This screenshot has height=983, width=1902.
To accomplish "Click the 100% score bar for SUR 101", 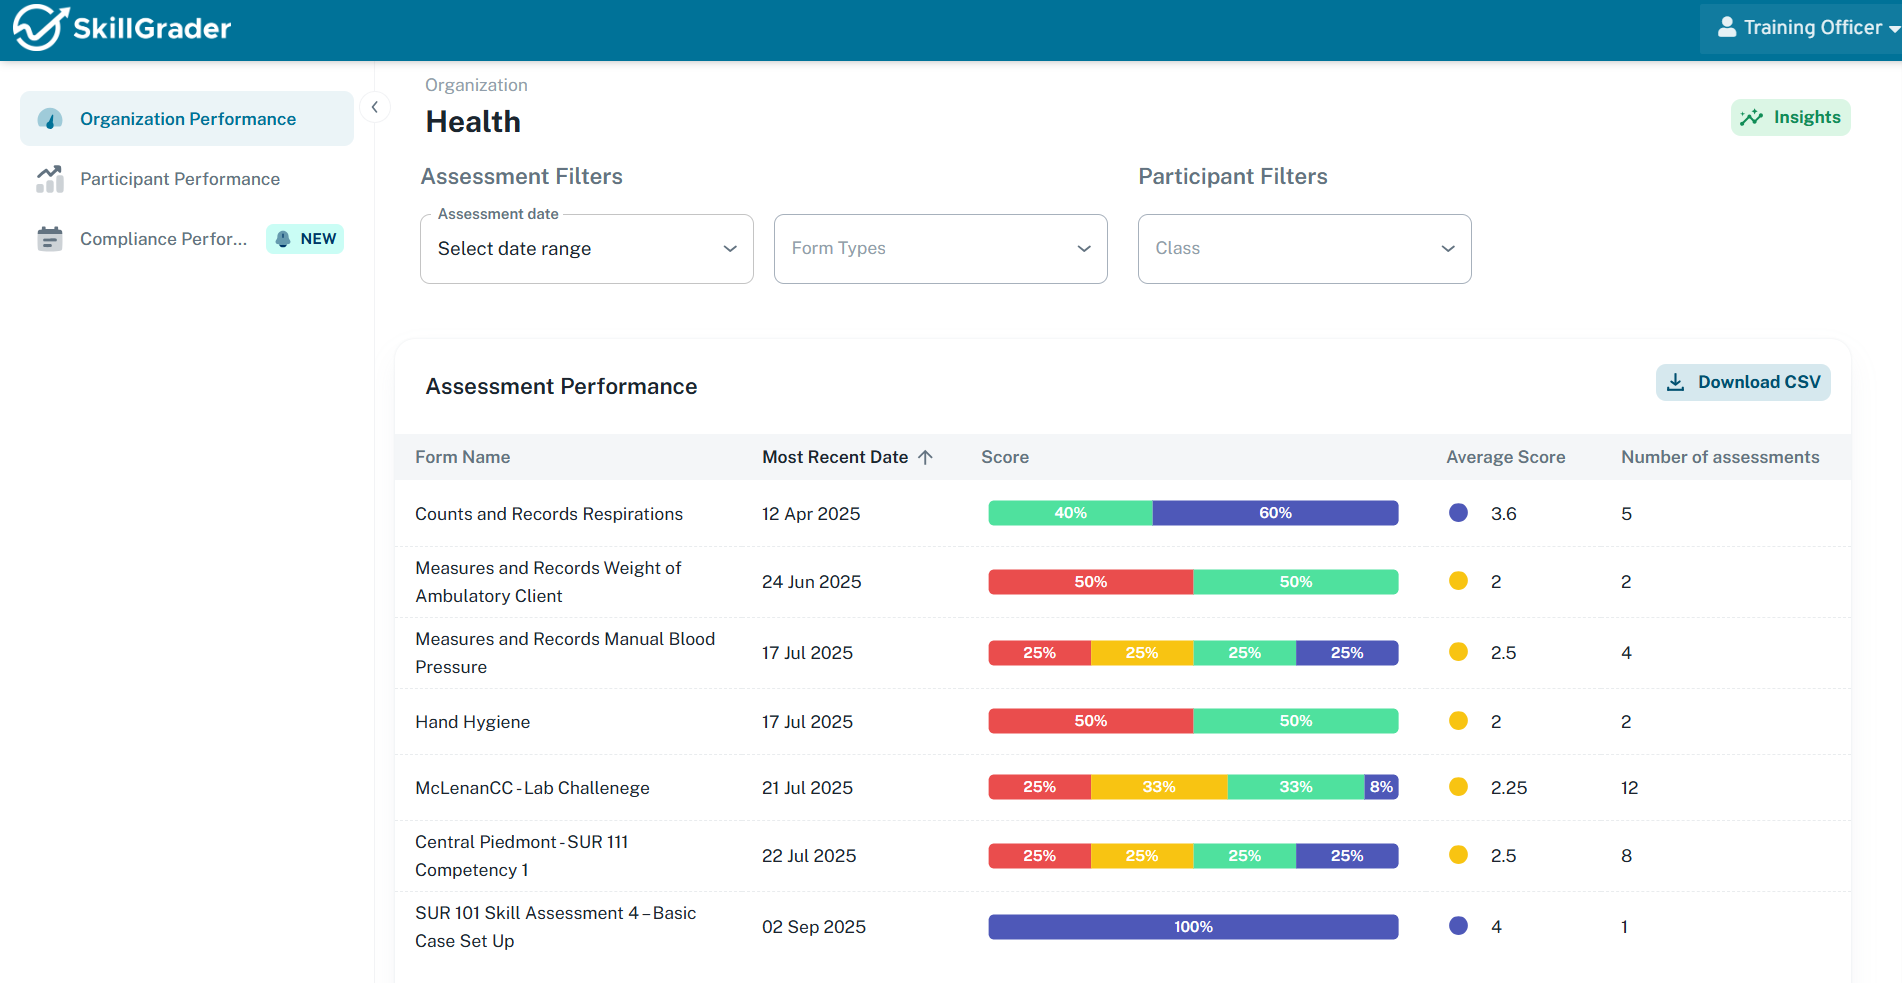I will (x=1192, y=926).
